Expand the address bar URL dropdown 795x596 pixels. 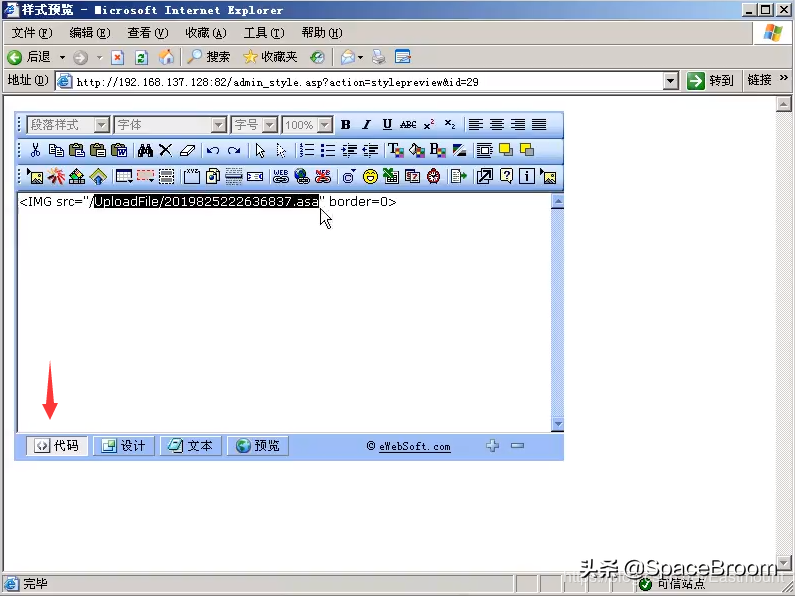click(671, 81)
